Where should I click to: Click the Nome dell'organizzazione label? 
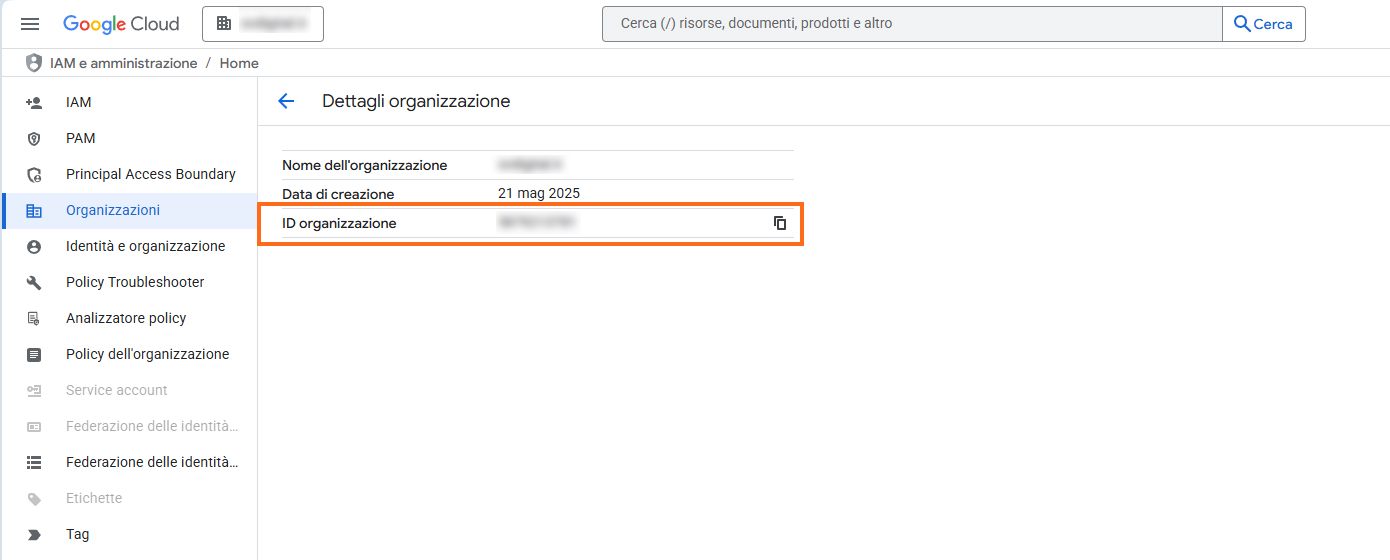tap(365, 165)
